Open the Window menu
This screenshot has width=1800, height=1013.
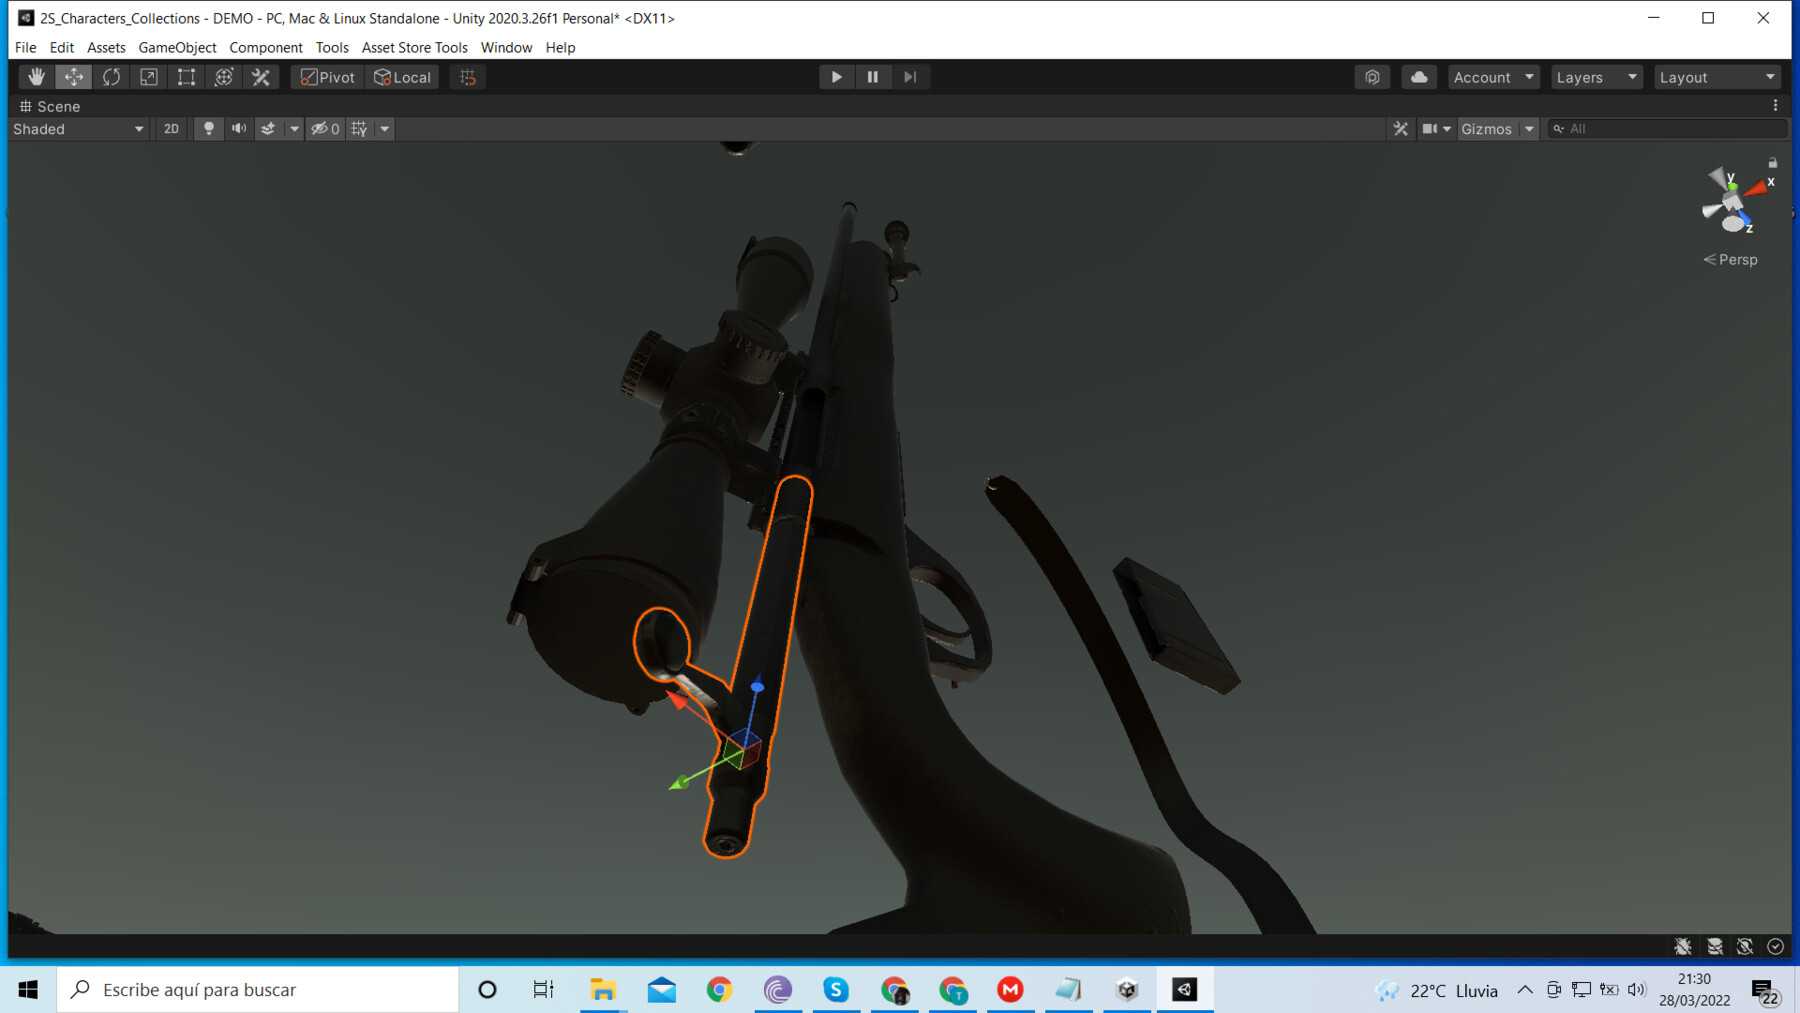click(x=506, y=47)
